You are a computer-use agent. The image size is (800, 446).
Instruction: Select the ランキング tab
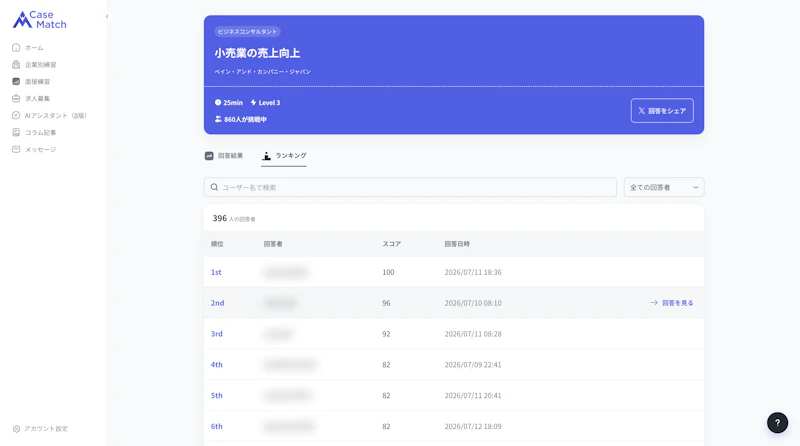click(x=284, y=156)
